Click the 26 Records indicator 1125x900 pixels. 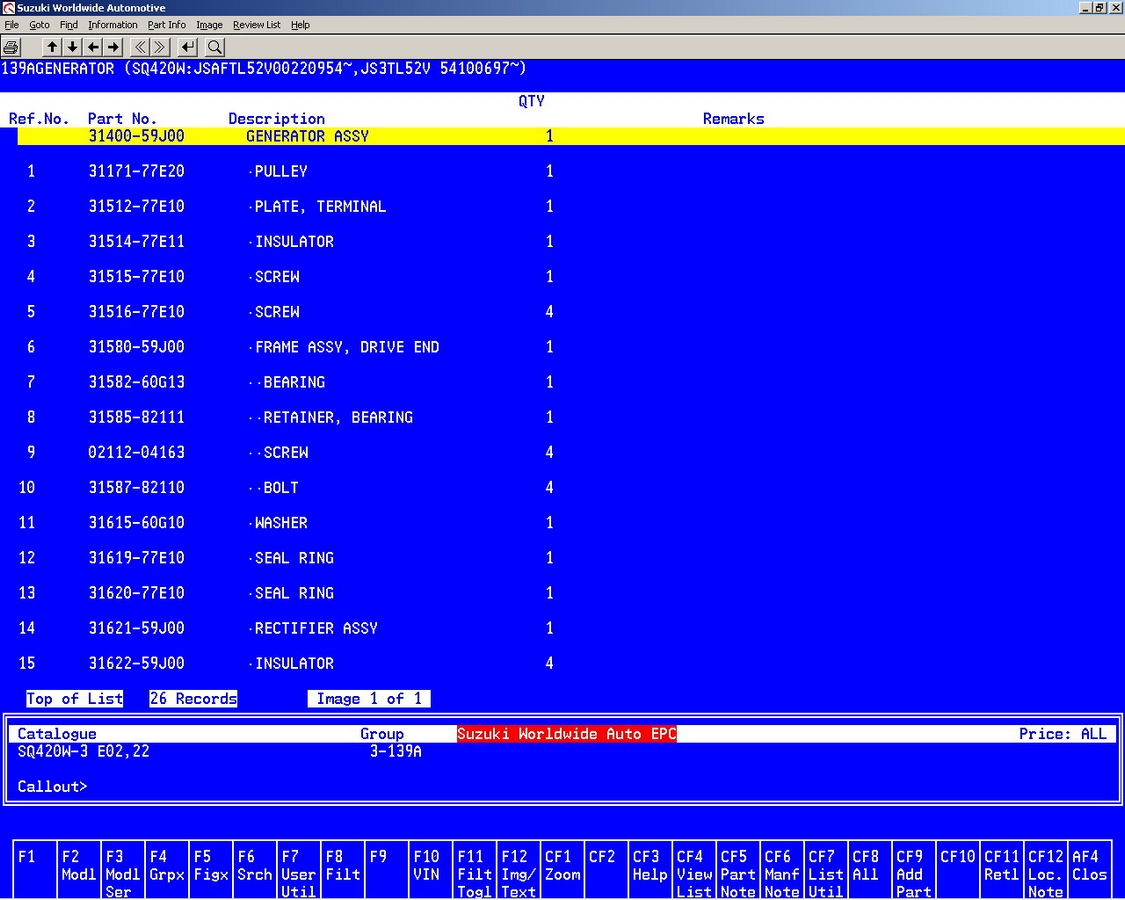click(193, 698)
